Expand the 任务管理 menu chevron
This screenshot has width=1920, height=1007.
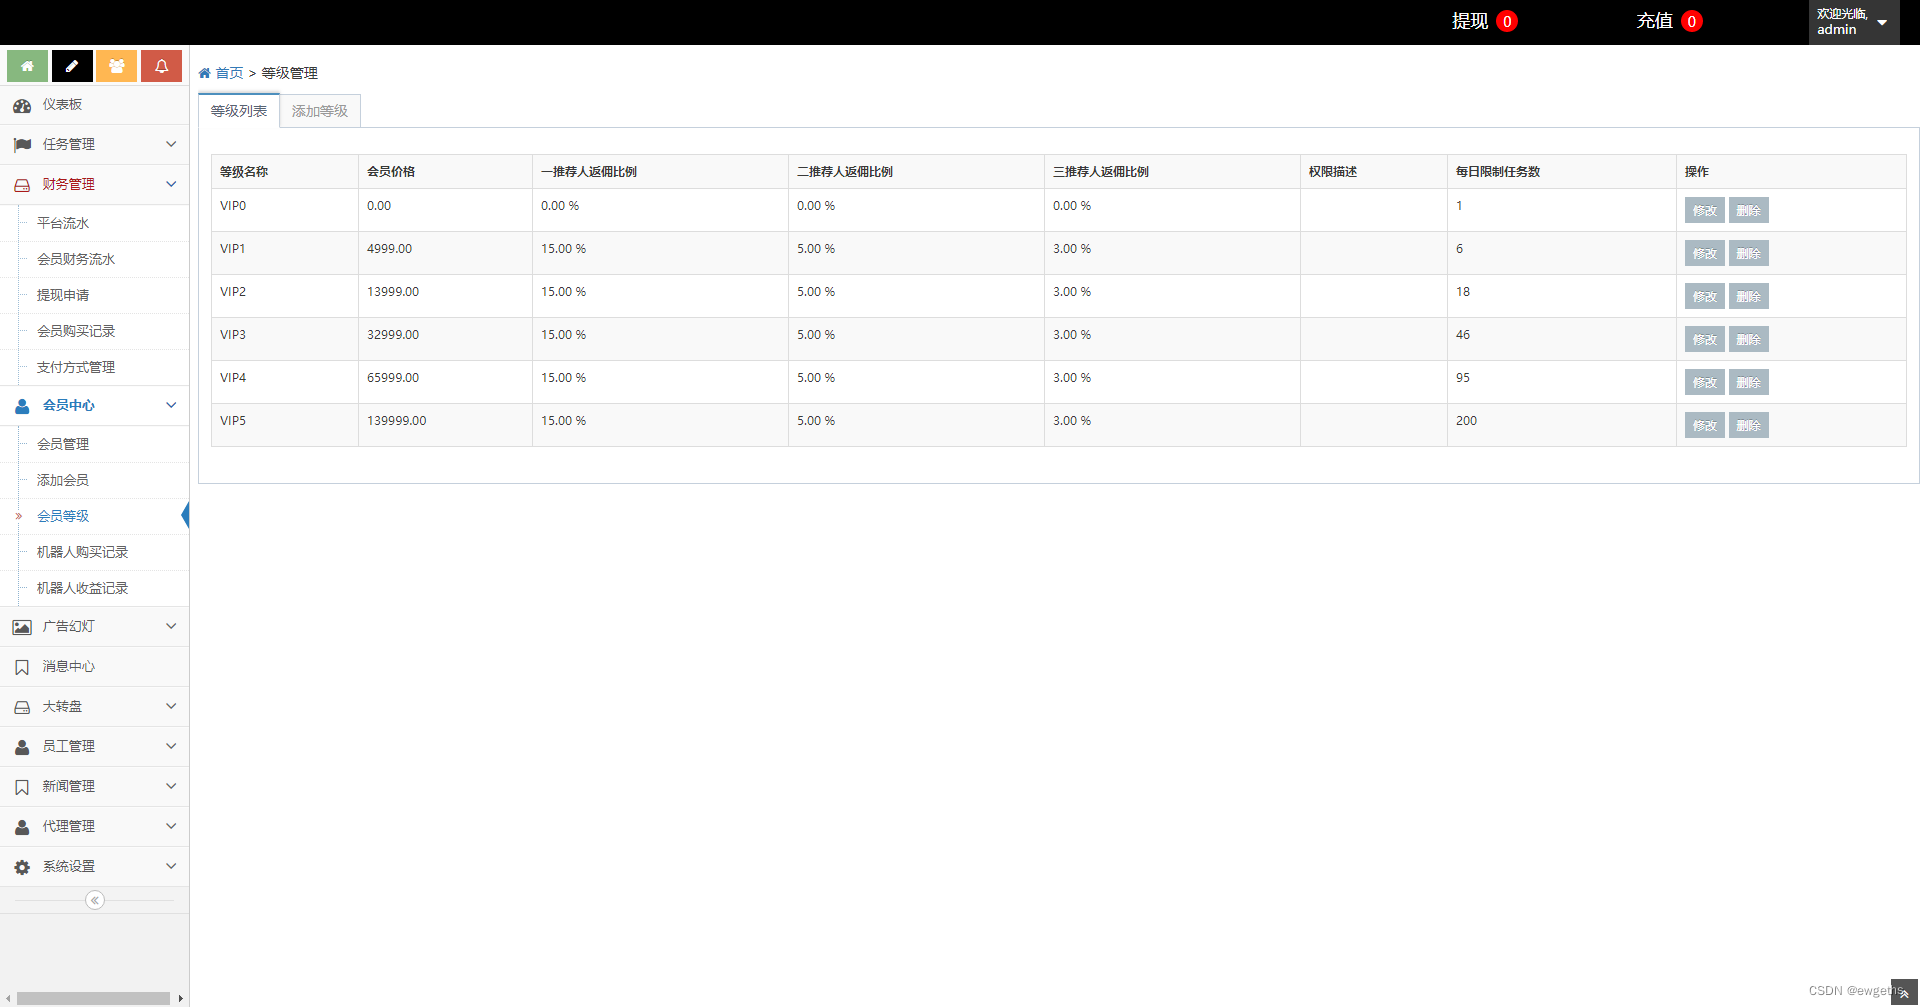tap(171, 144)
